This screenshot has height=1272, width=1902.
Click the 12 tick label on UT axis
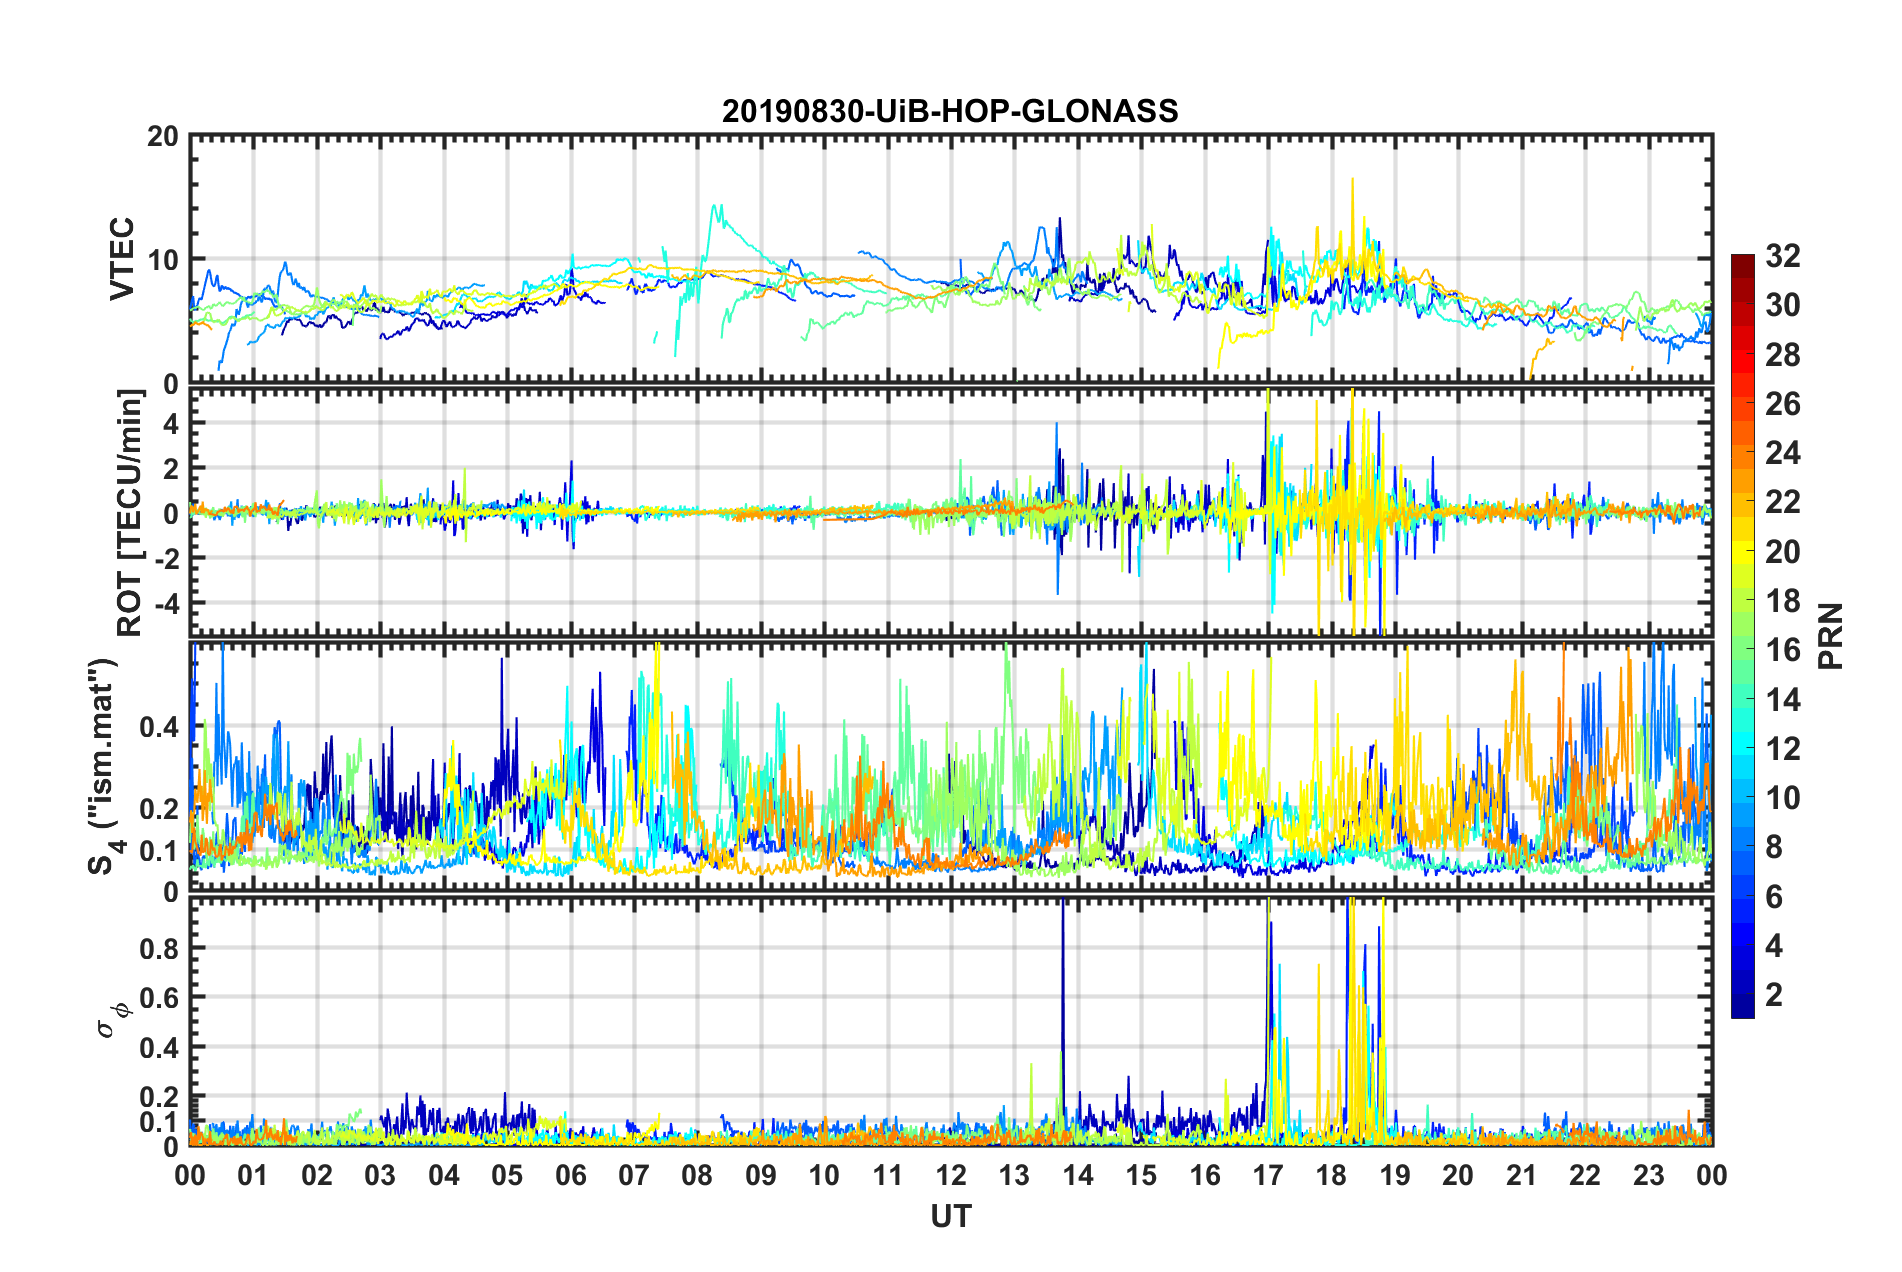click(x=951, y=1175)
